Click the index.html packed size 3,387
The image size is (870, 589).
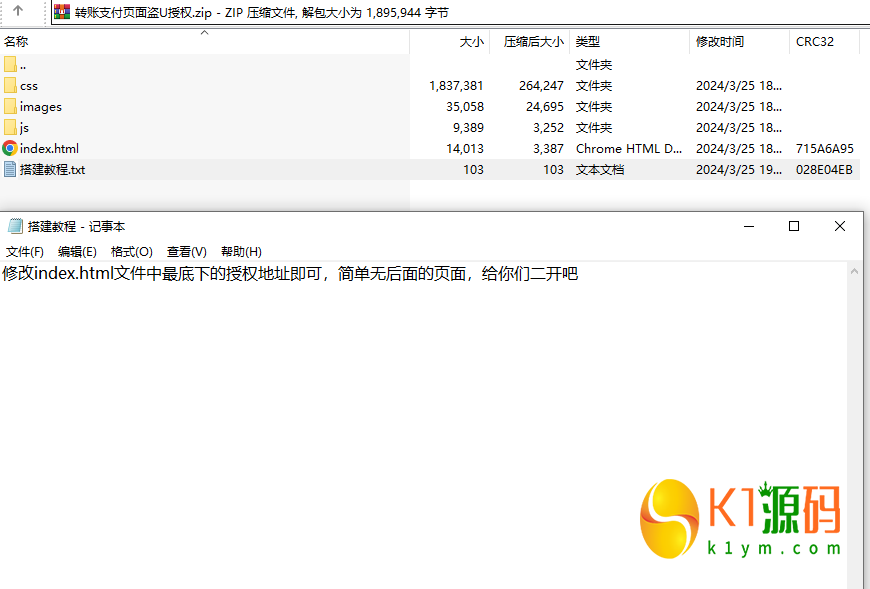548,149
